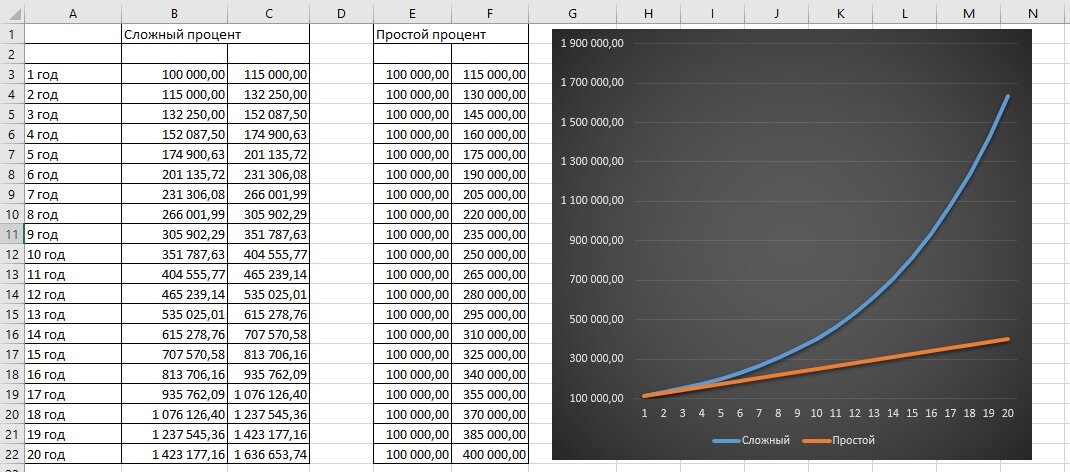The image size is (1070, 472).
Task: Select column A header
Action: click(73, 12)
